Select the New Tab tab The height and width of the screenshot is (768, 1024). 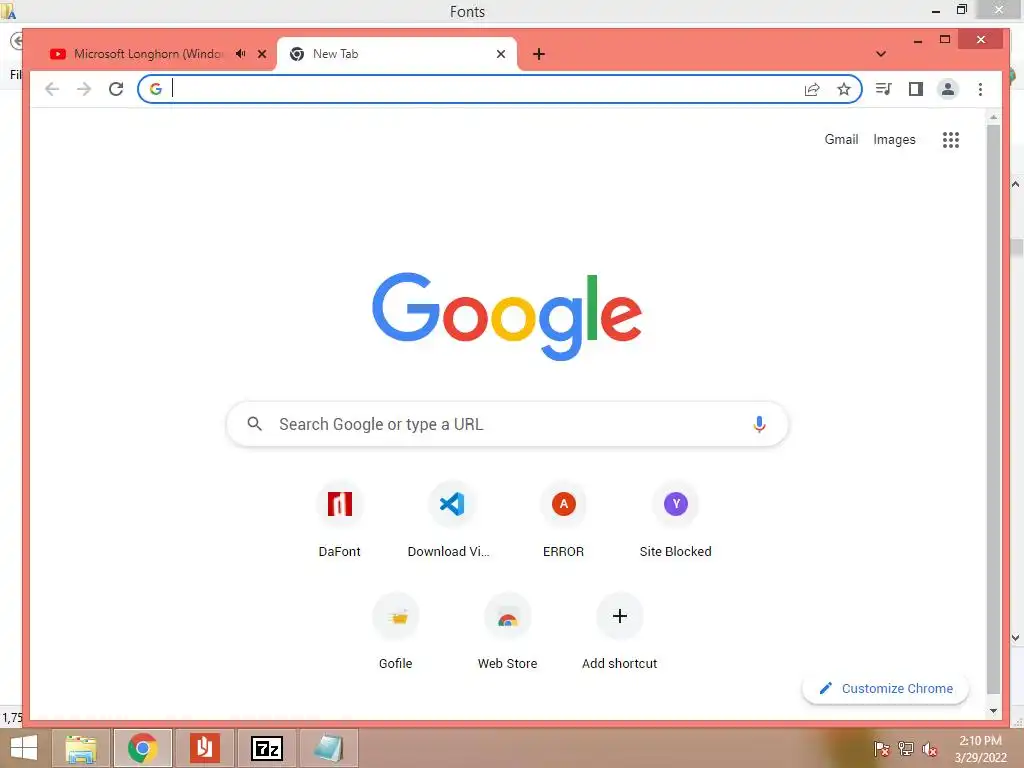(x=397, y=54)
